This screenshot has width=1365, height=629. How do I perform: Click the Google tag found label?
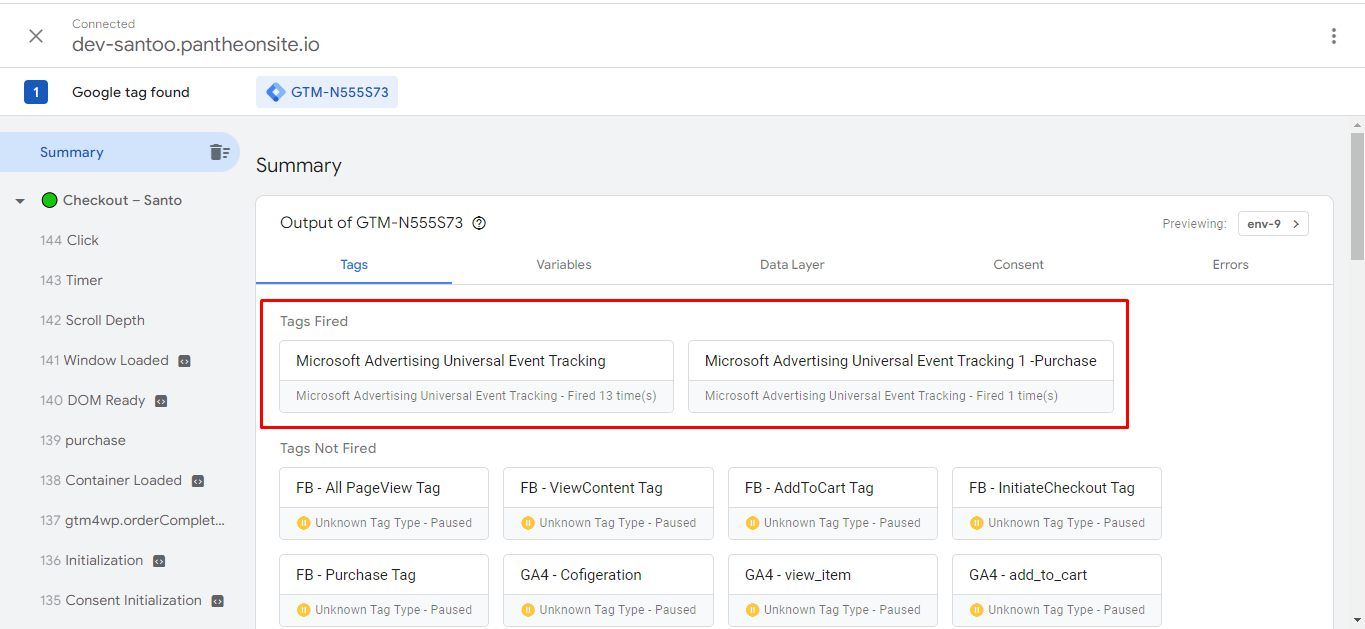click(x=131, y=92)
